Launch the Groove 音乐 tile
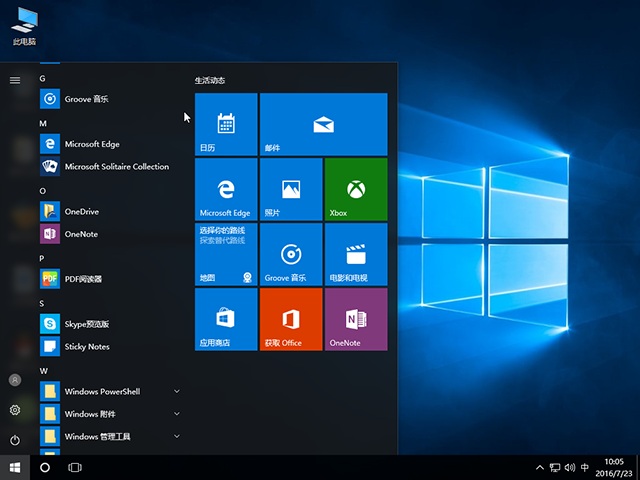The width and height of the screenshot is (640, 480). pyautogui.click(x=291, y=254)
